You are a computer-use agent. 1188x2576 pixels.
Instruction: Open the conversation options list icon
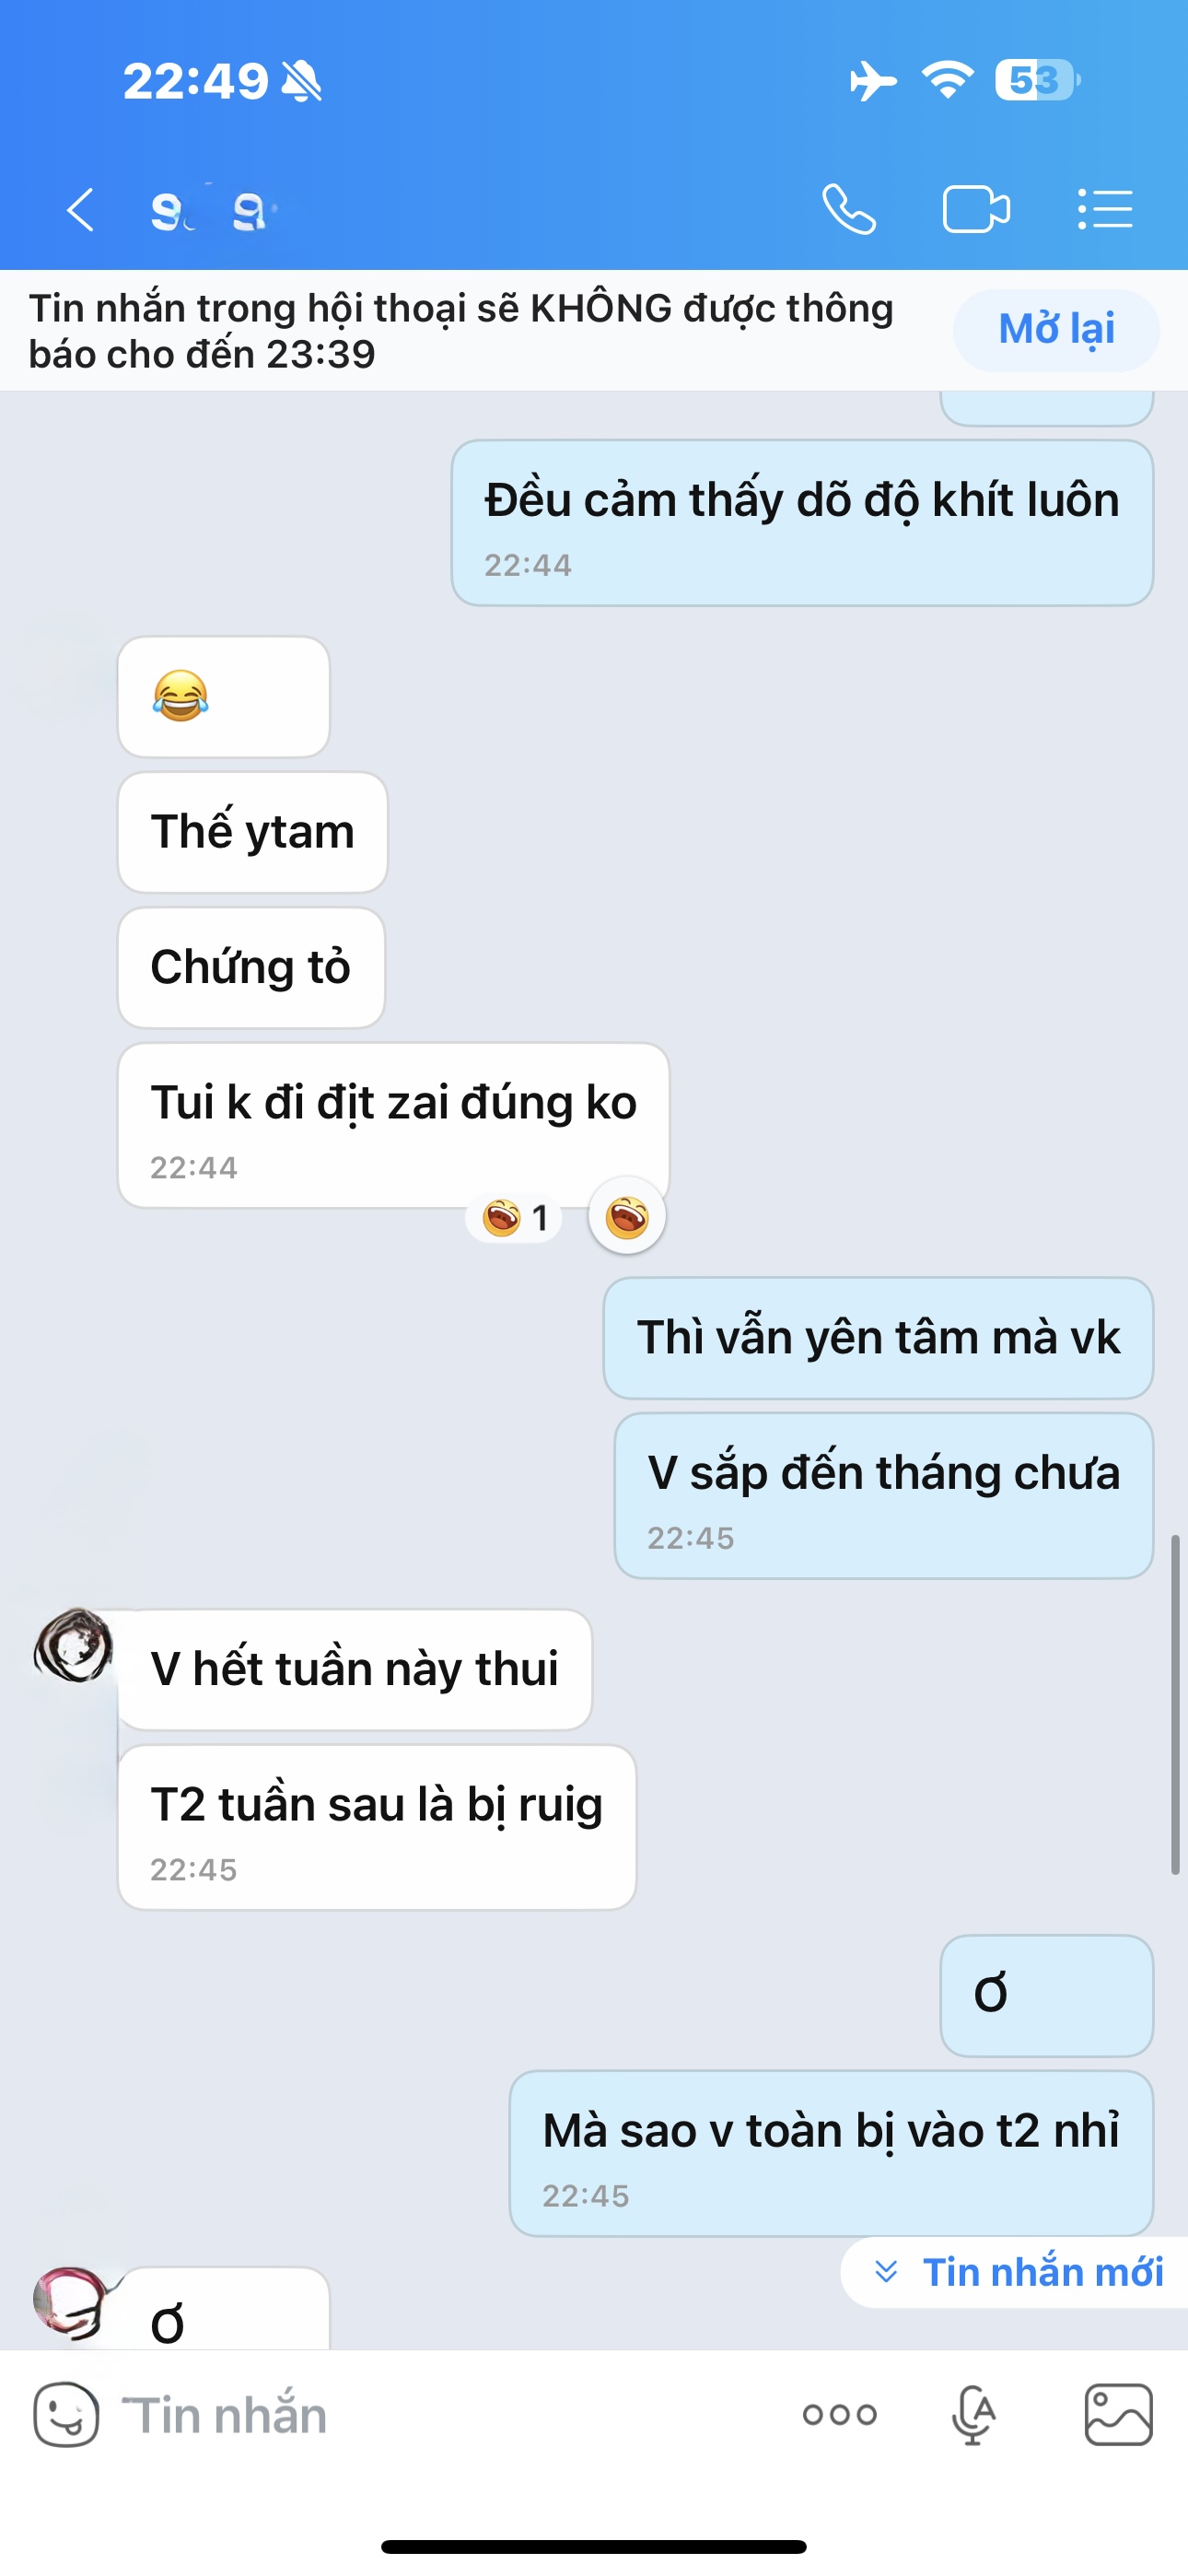tap(1105, 210)
